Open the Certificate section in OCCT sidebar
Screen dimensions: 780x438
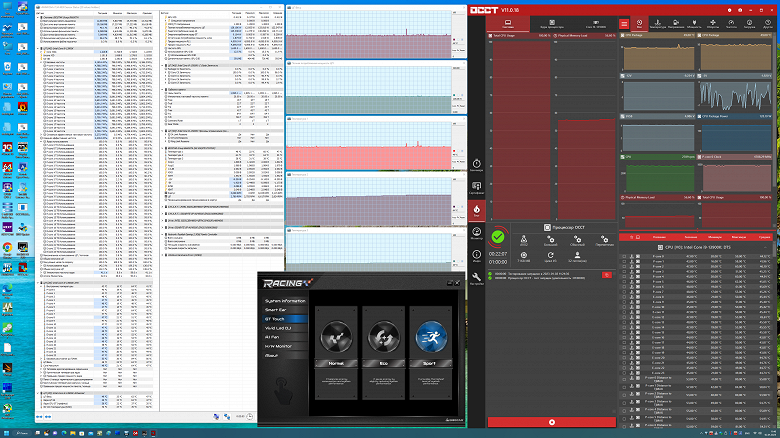click(476, 188)
